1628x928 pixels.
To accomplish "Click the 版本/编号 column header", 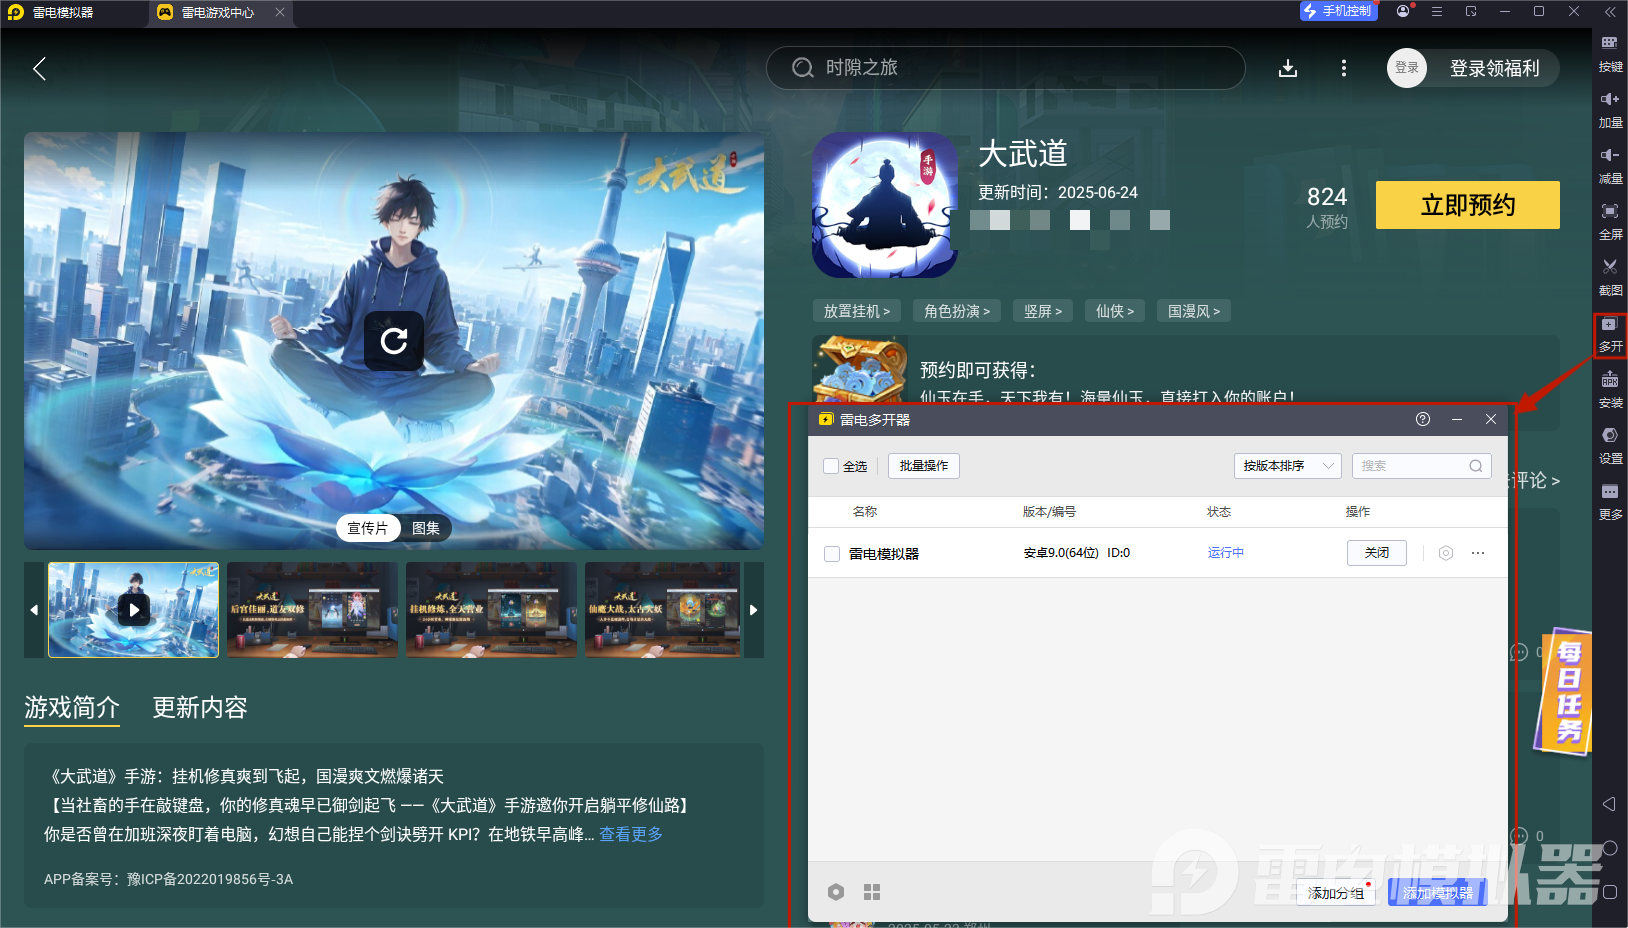I will coord(1049,512).
